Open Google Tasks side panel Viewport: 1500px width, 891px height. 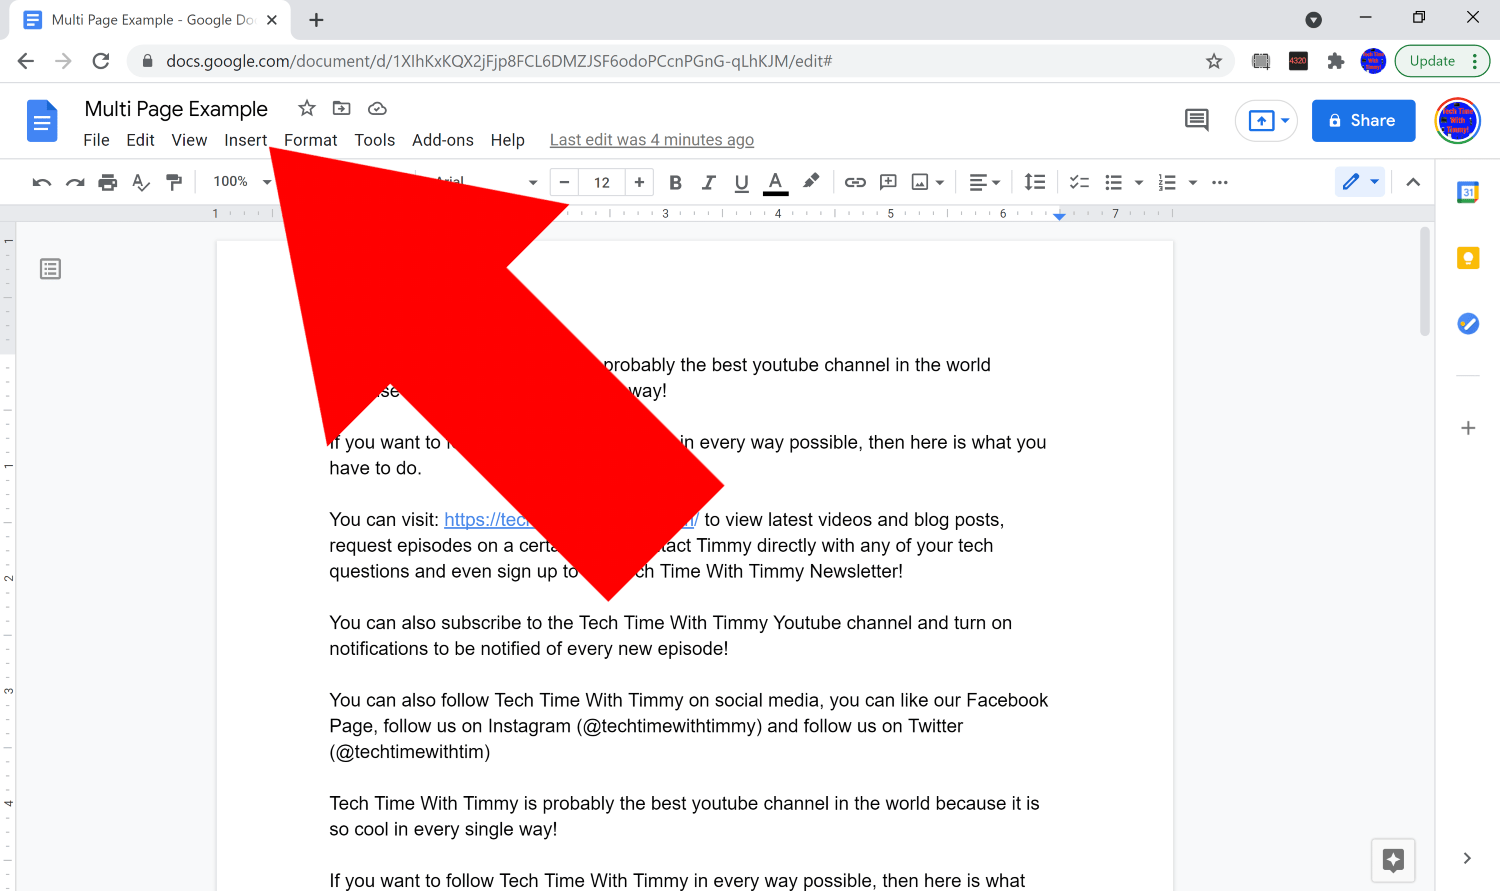coord(1468,323)
